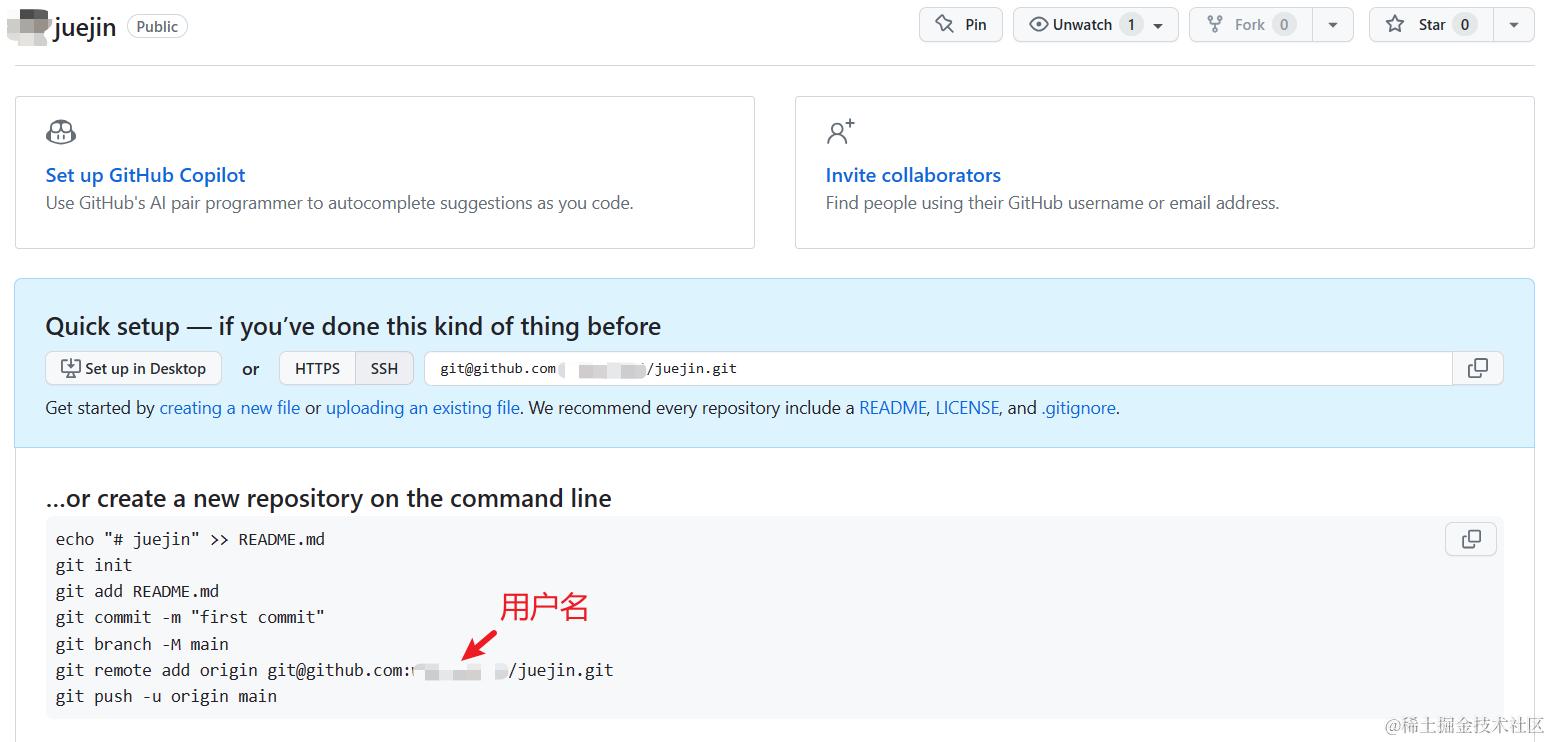Screen dimensions: 1551x742
Task: Click the Copilot icon in the setup card
Action: [x=61, y=132]
